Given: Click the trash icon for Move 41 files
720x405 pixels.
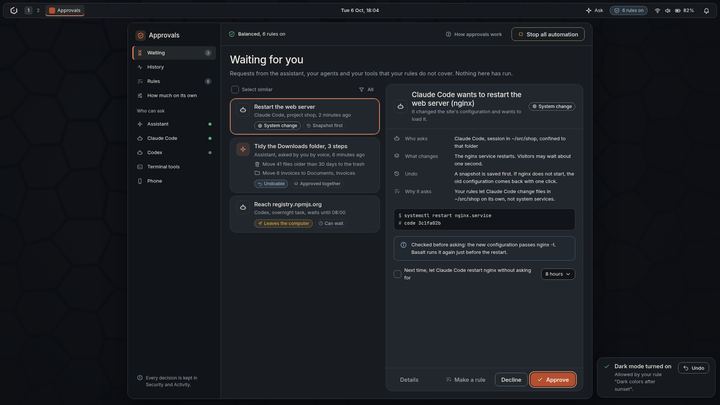Looking at the screenshot, I should pos(257,164).
